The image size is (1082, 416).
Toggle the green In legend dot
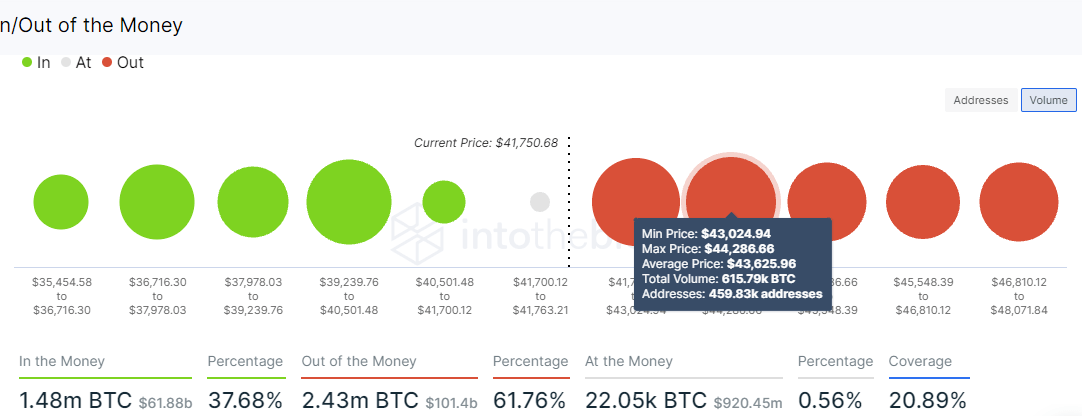coord(27,63)
